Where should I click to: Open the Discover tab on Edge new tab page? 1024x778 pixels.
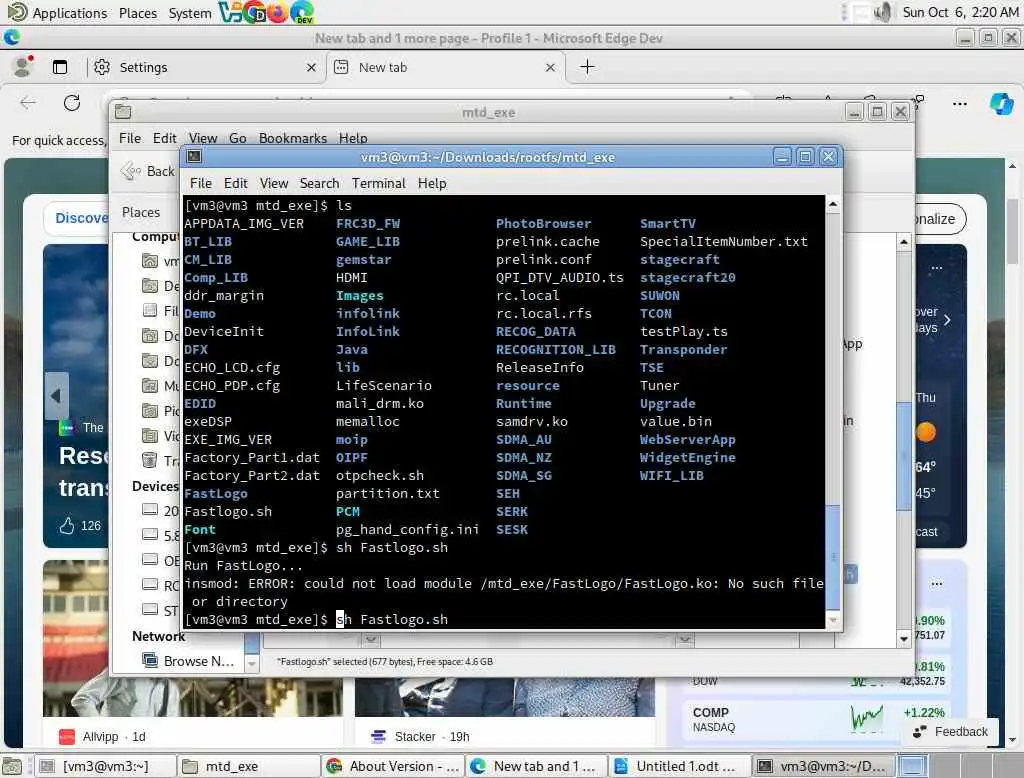pyautogui.click(x=81, y=218)
